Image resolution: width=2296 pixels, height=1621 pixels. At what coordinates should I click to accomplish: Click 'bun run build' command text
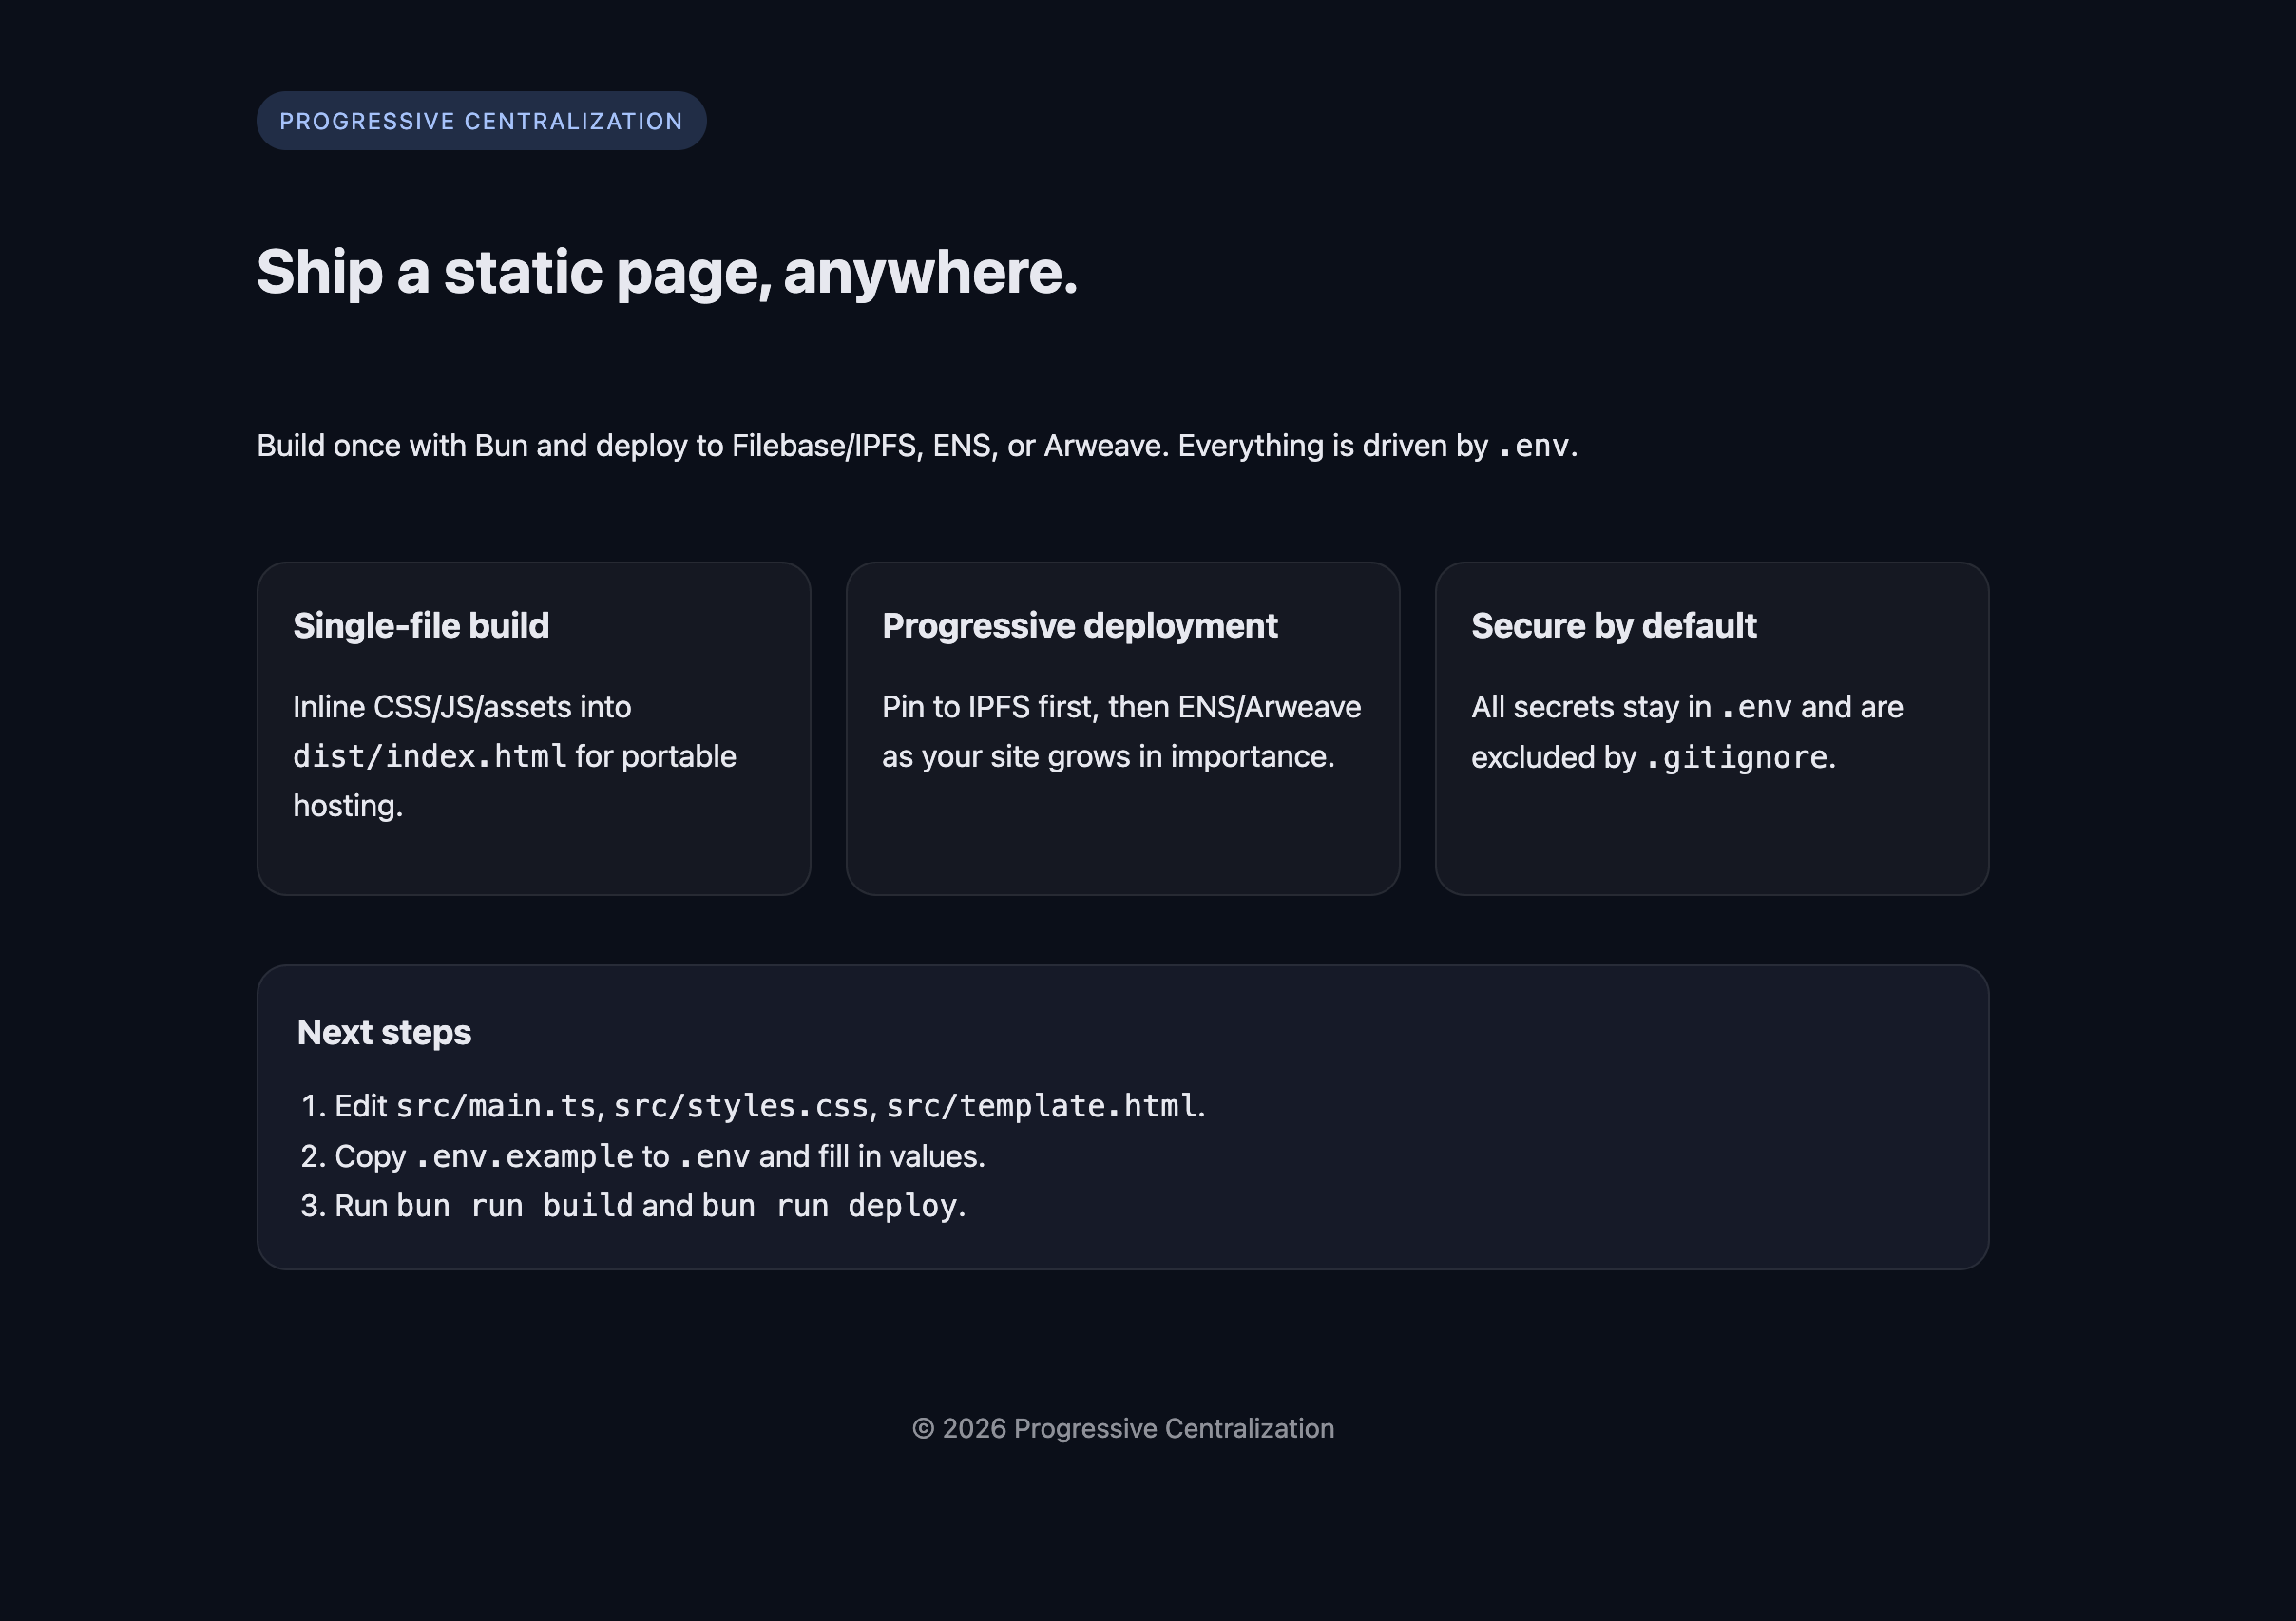(x=515, y=1206)
